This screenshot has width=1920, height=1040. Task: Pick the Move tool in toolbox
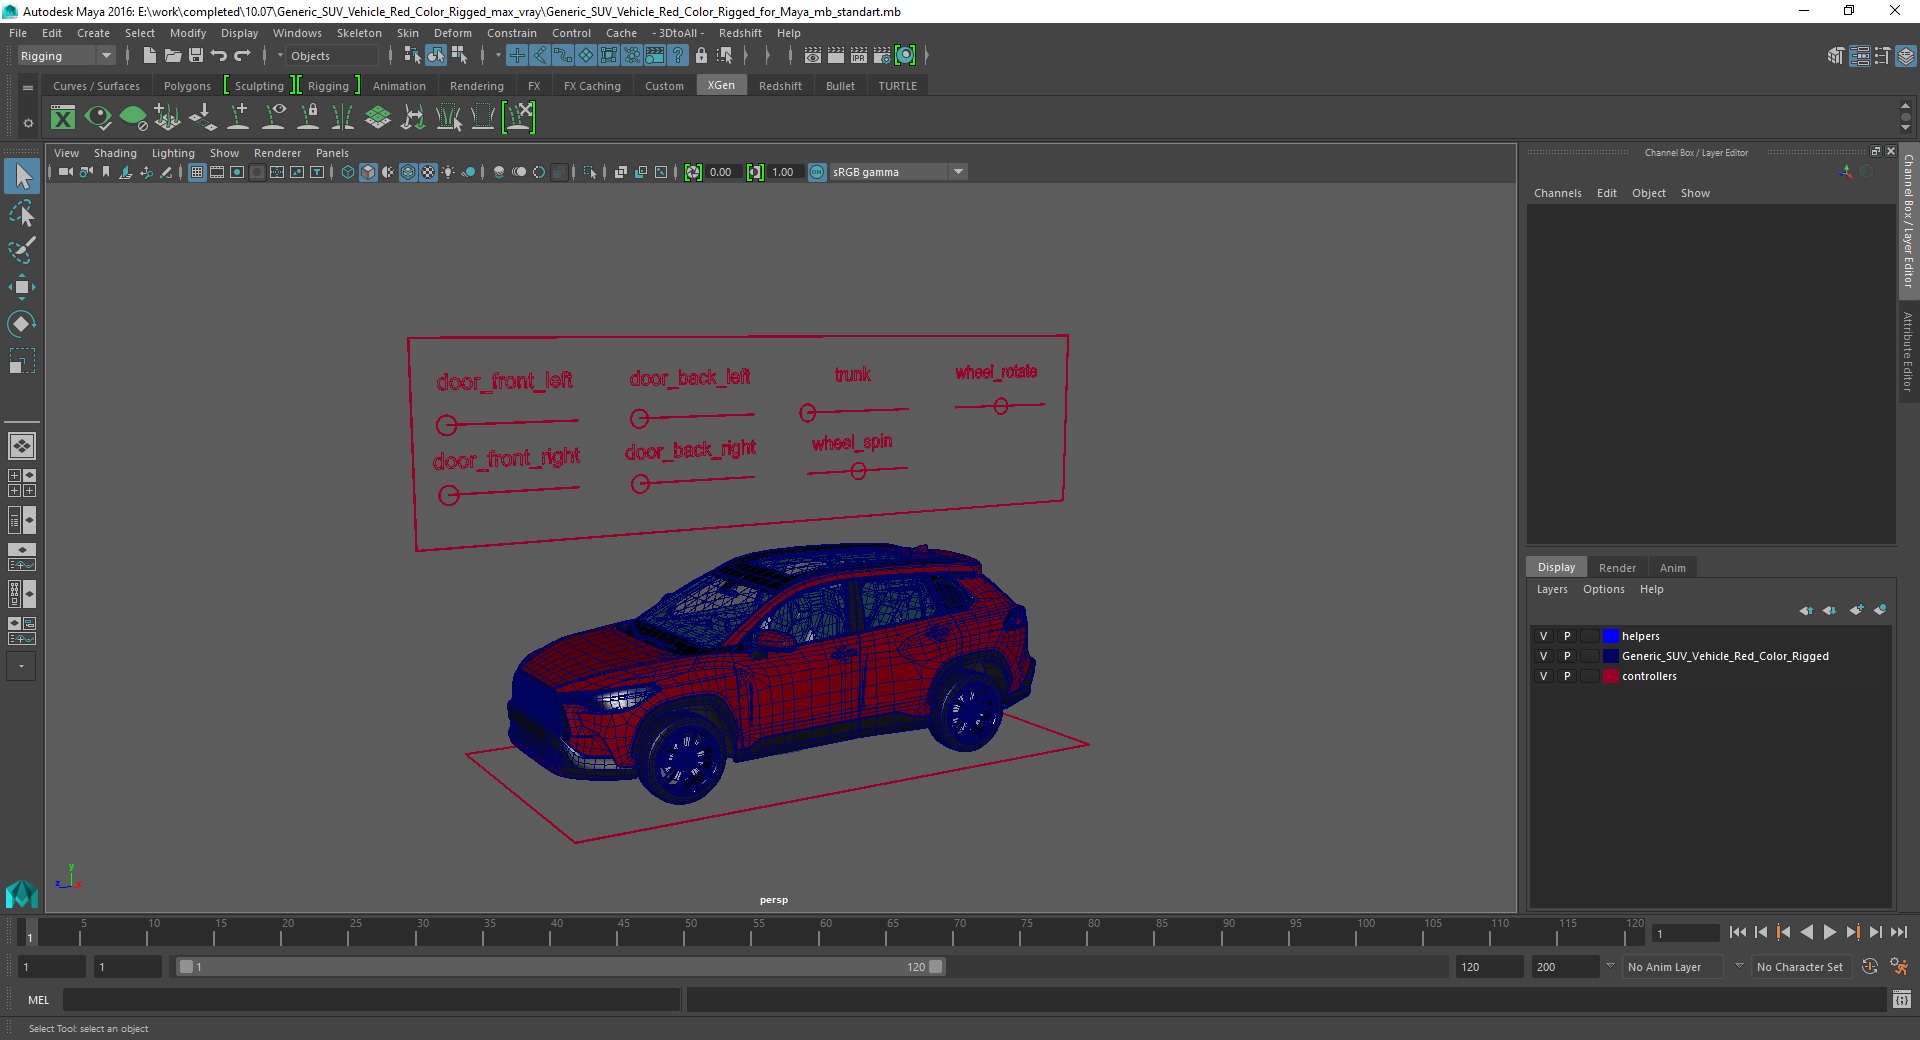click(22, 287)
